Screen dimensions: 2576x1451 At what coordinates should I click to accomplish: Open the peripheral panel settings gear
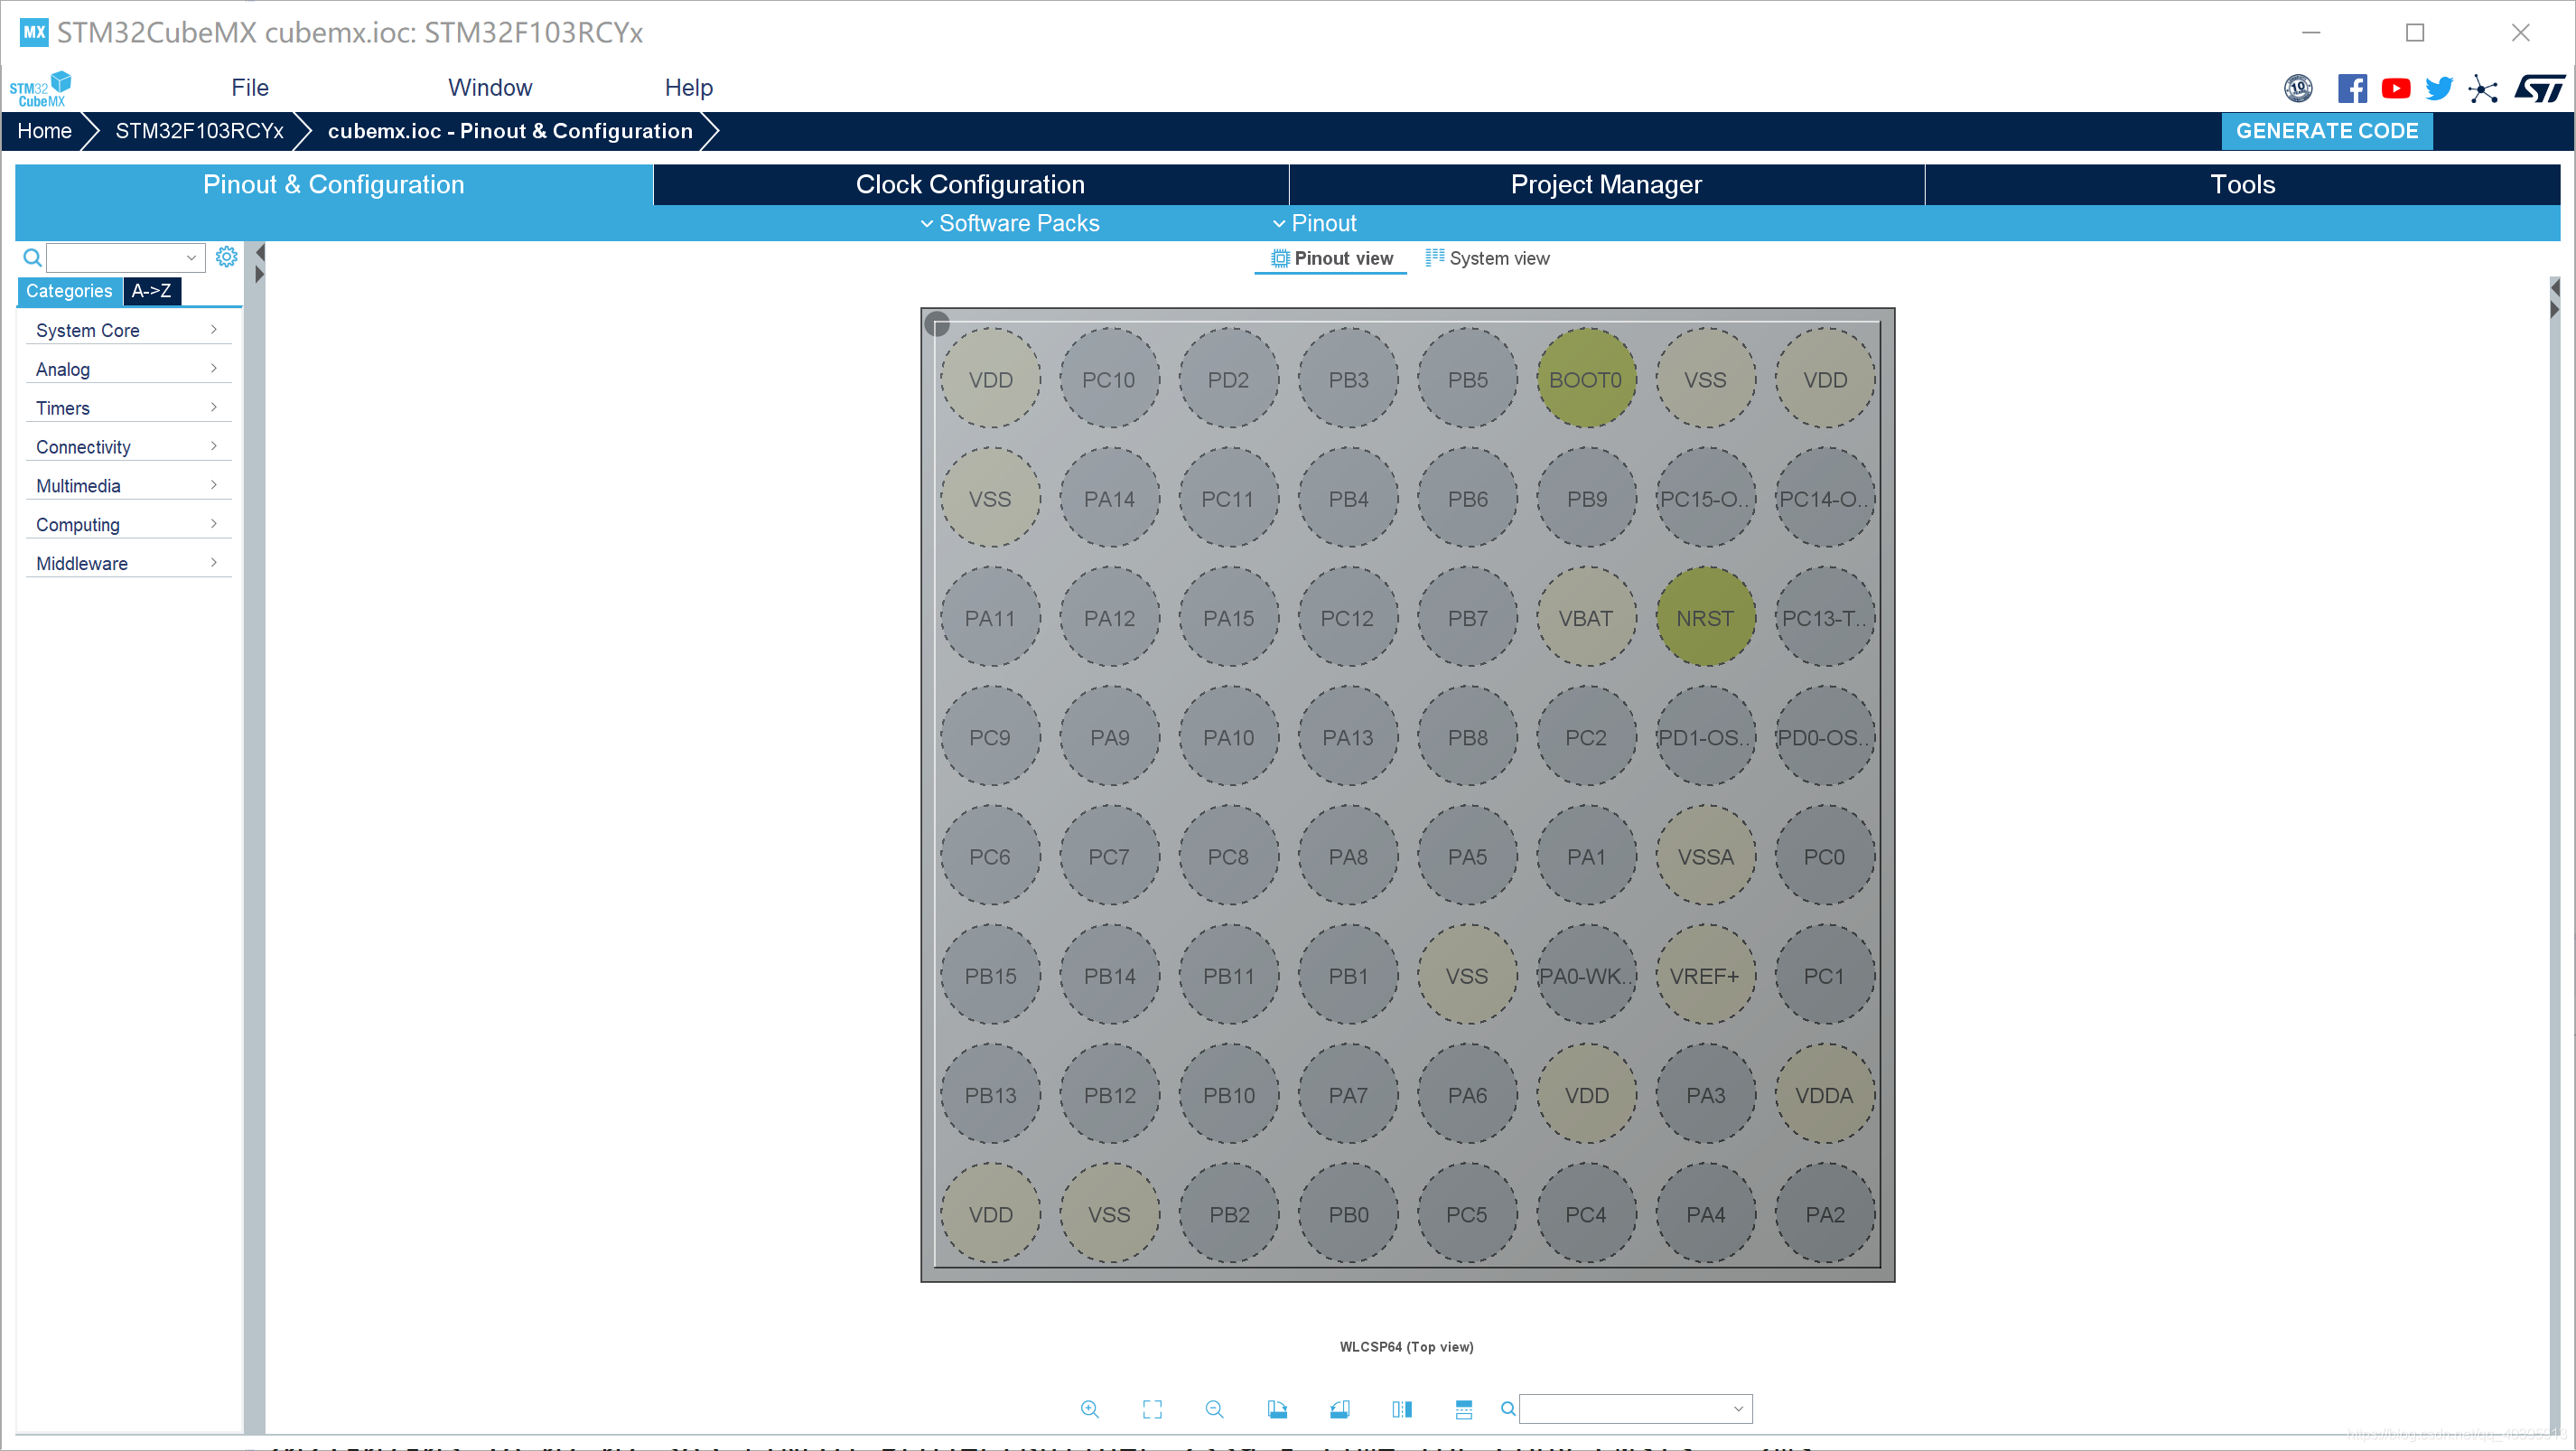pyautogui.click(x=227, y=257)
